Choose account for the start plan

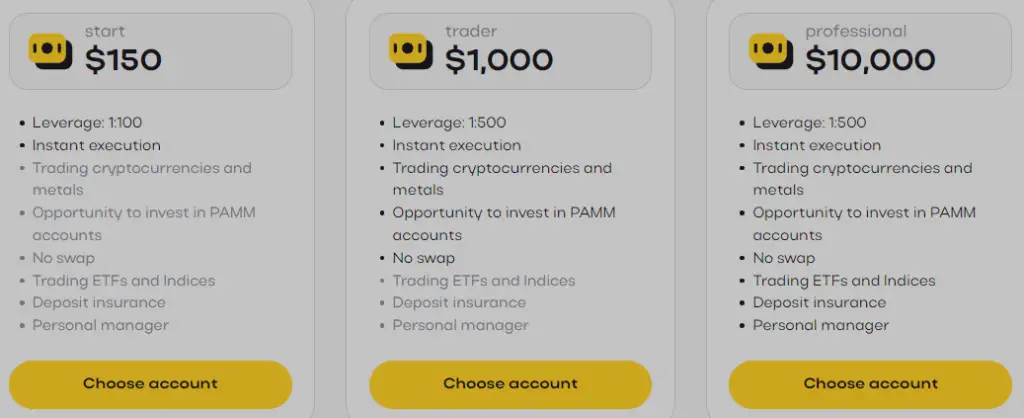pos(150,384)
